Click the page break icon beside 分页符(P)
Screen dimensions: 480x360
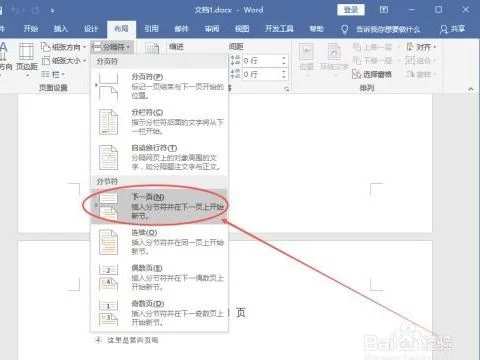click(109, 87)
